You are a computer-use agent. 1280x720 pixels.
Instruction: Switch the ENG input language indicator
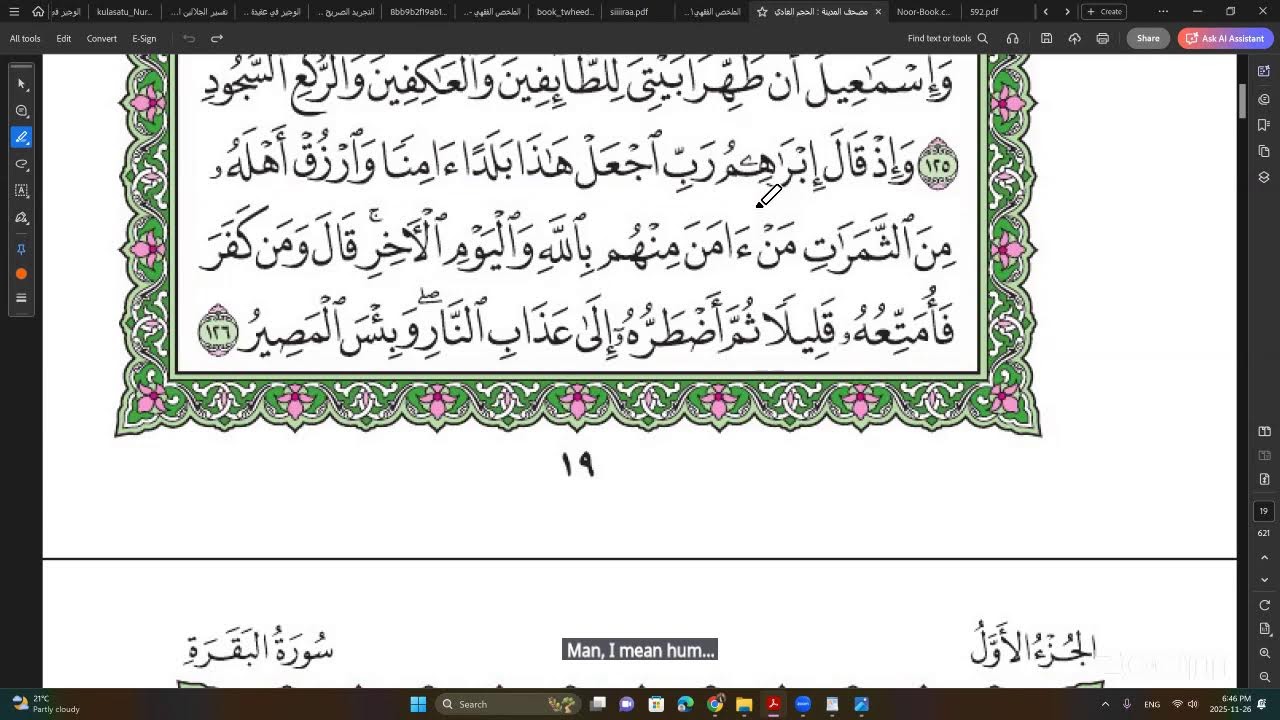1152,704
